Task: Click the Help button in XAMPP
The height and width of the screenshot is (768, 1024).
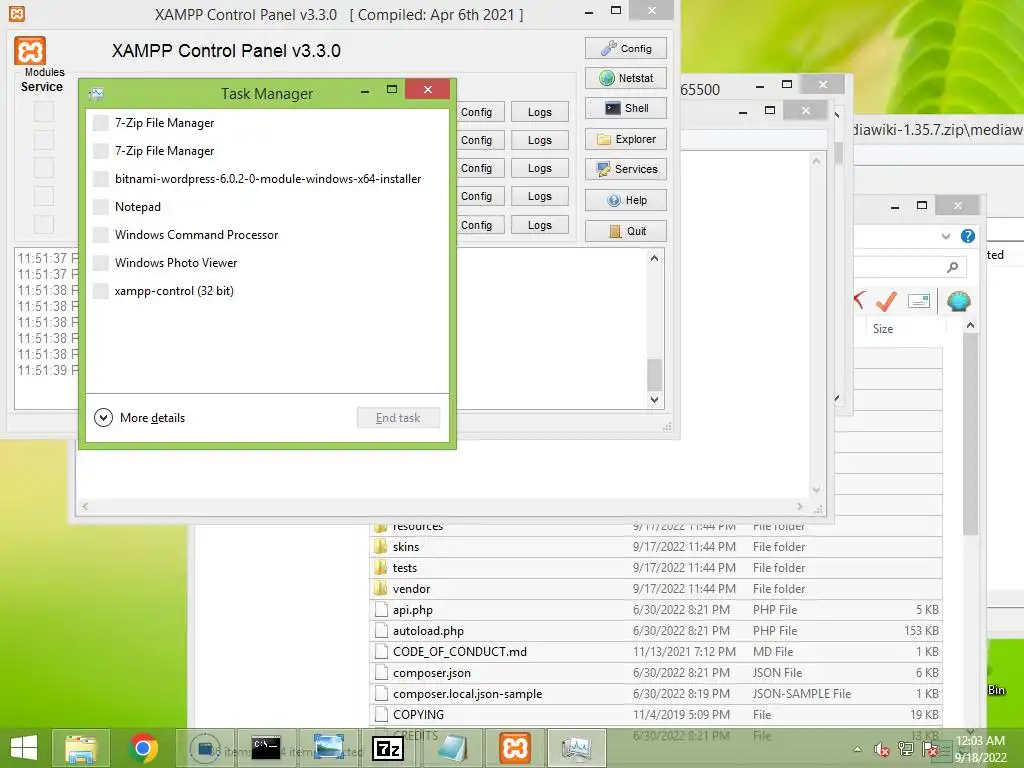Action: pyautogui.click(x=626, y=200)
